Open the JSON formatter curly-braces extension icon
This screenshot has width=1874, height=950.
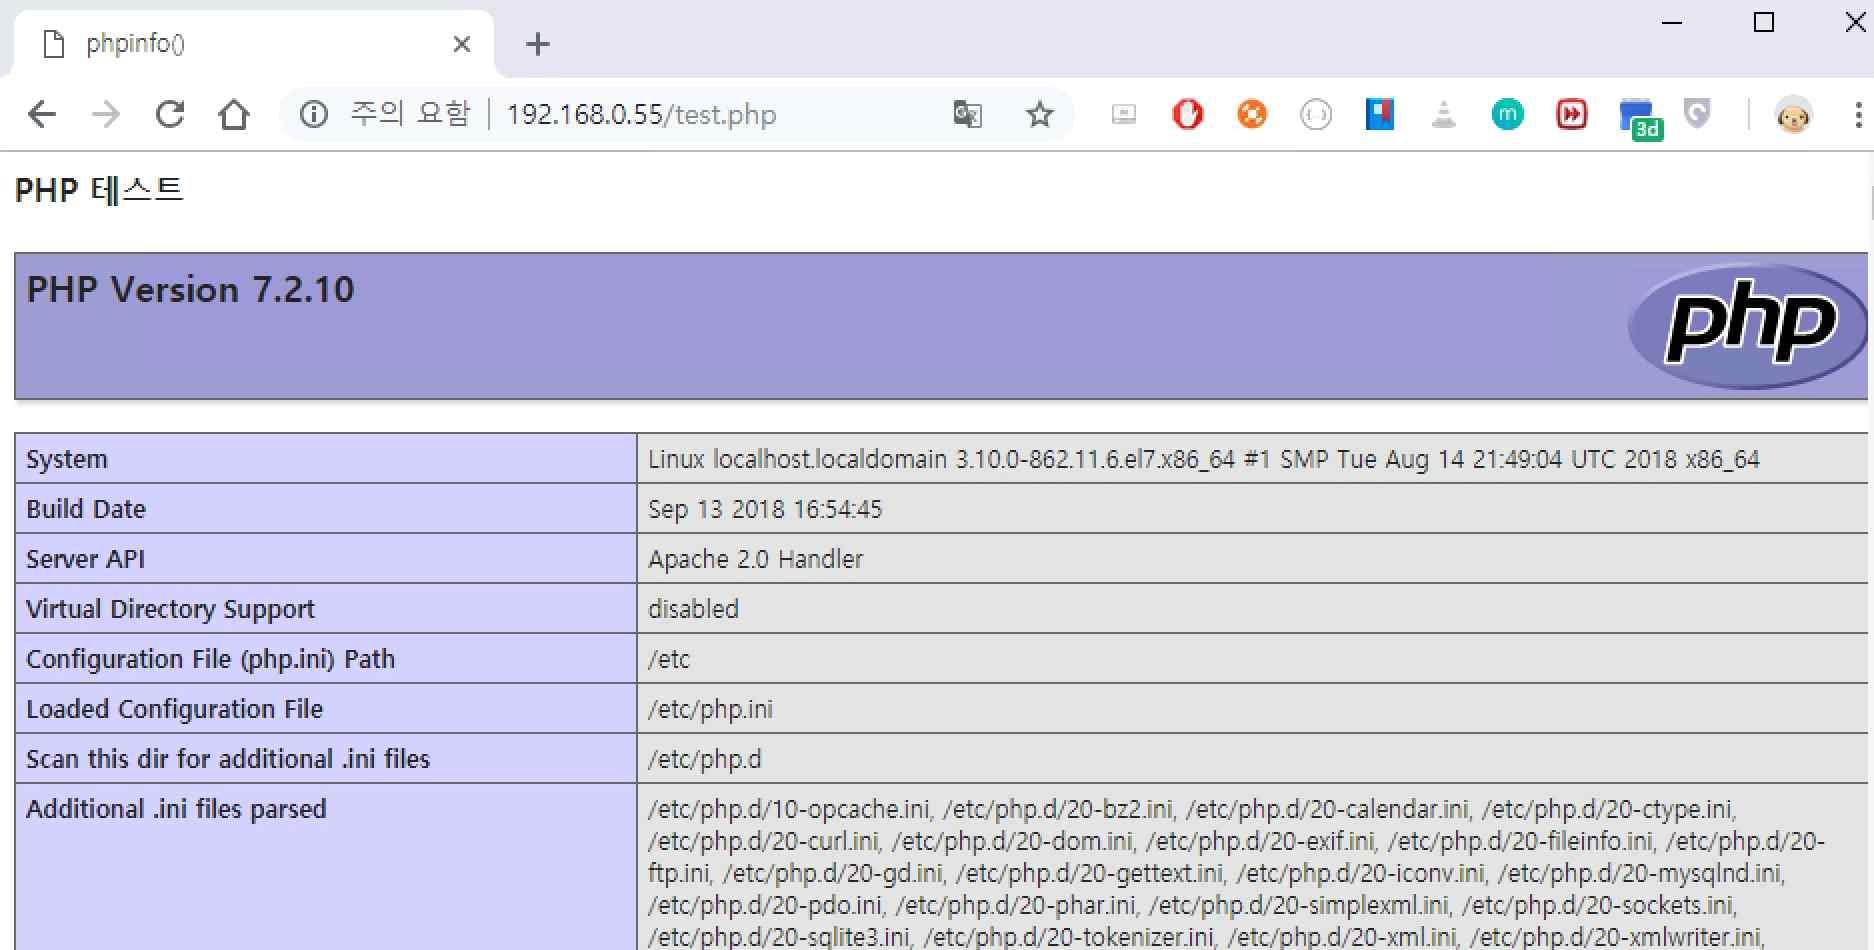[1316, 114]
